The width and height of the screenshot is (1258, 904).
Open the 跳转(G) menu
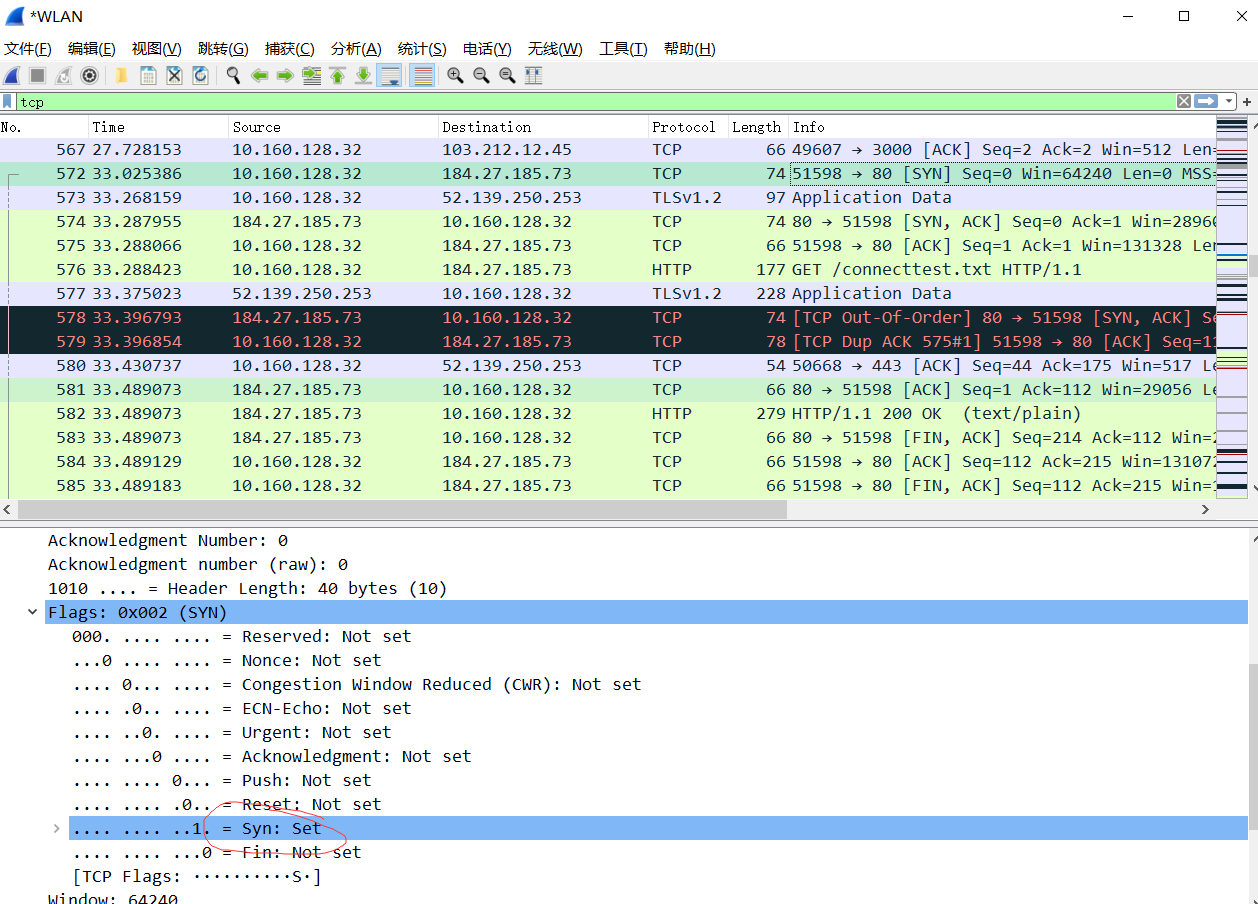[x=223, y=49]
